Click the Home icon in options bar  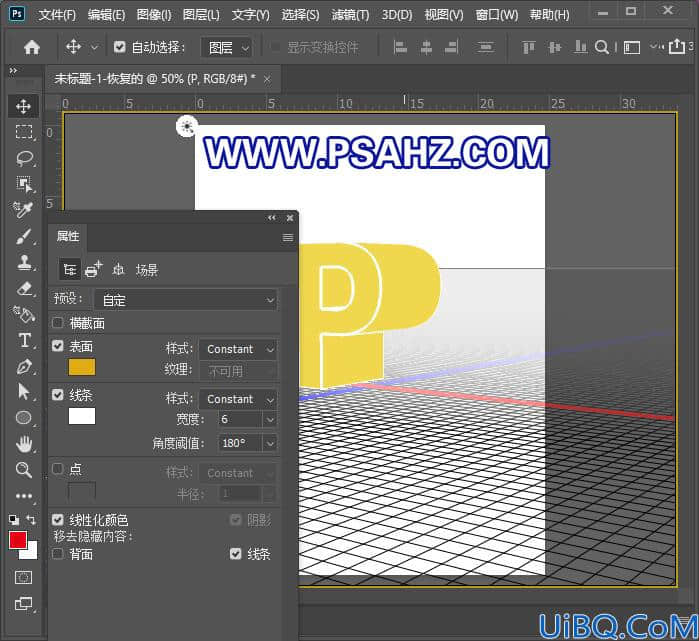click(x=32, y=47)
